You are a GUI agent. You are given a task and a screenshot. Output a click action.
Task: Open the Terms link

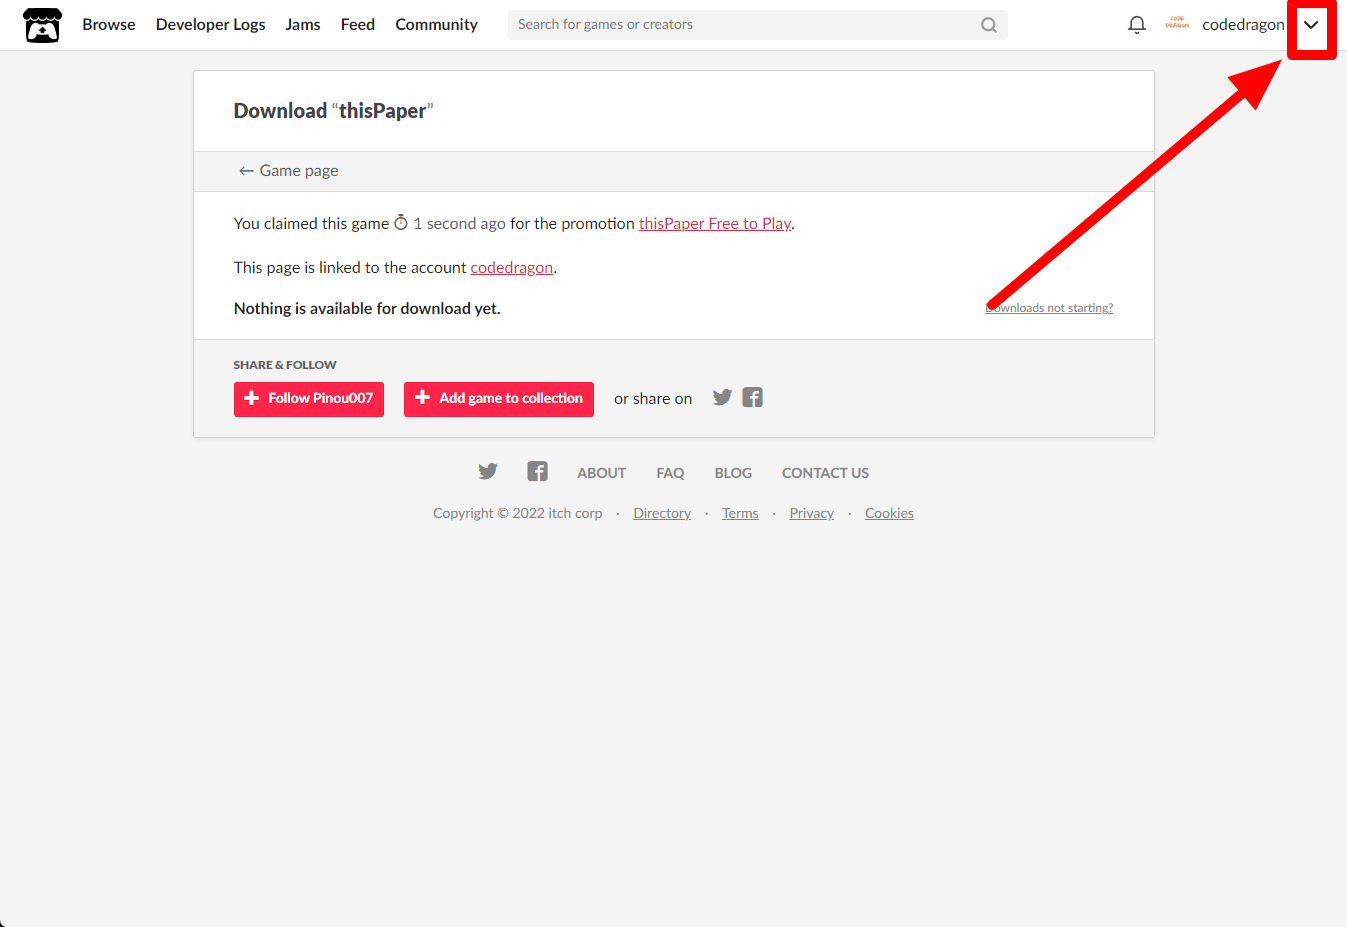pyautogui.click(x=740, y=513)
